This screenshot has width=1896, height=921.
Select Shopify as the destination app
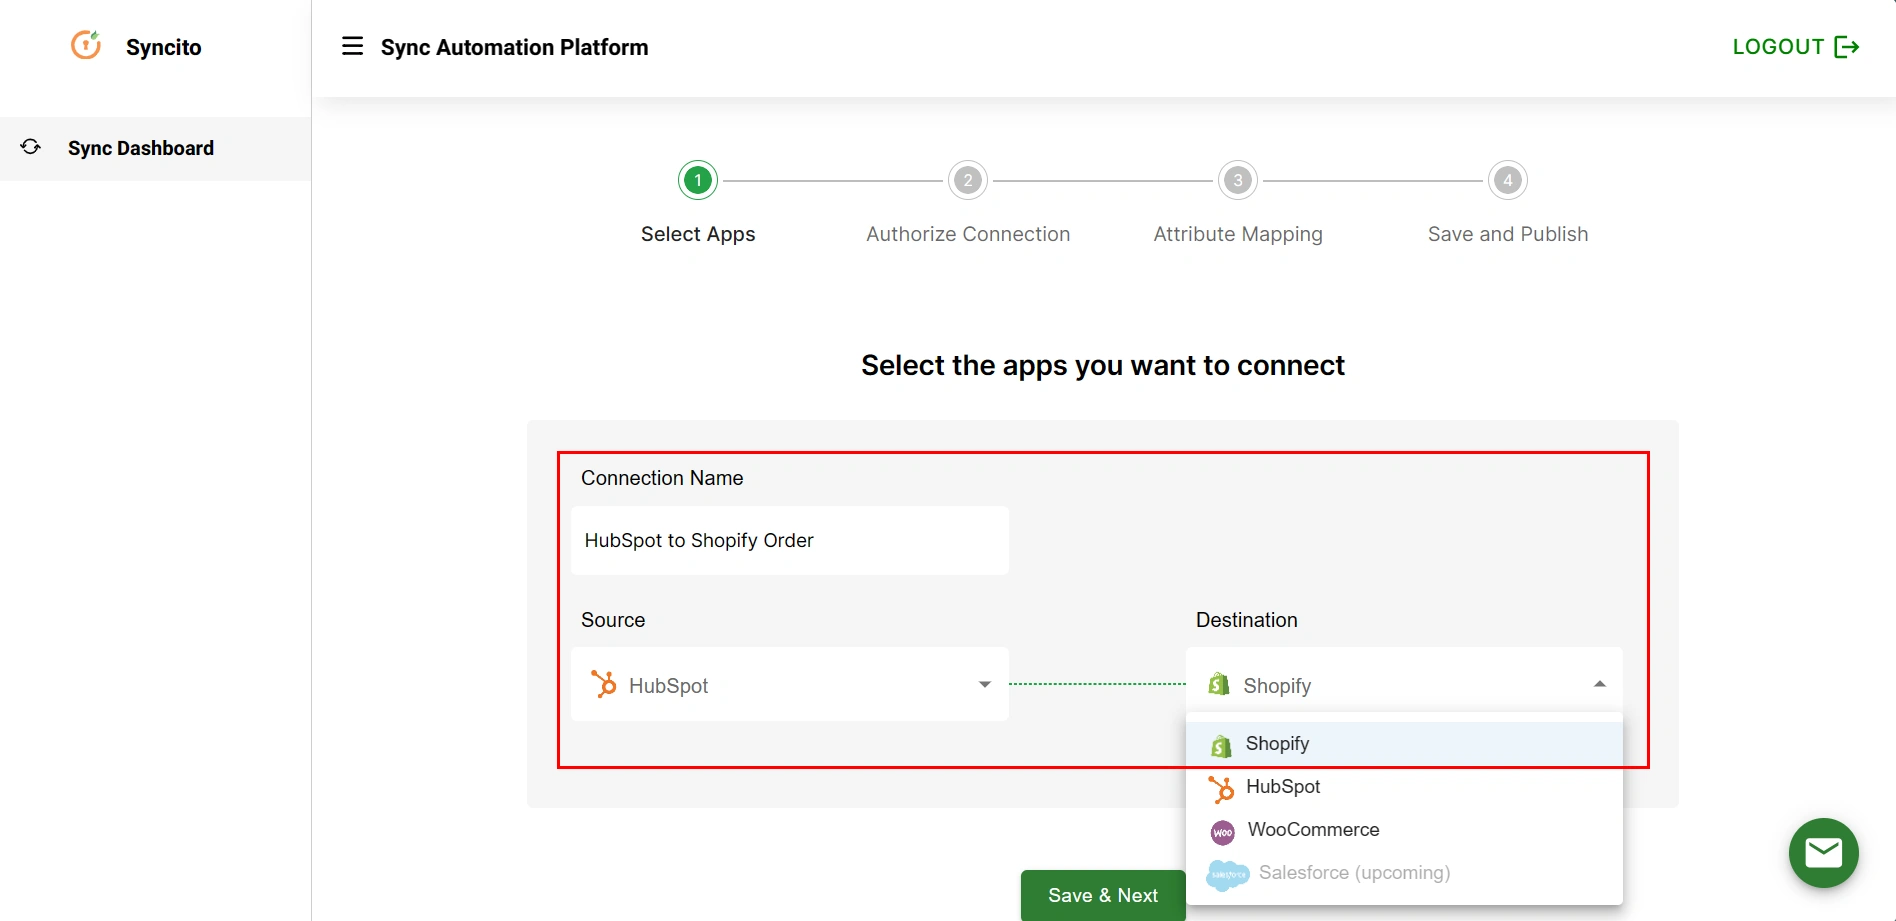point(1278,743)
